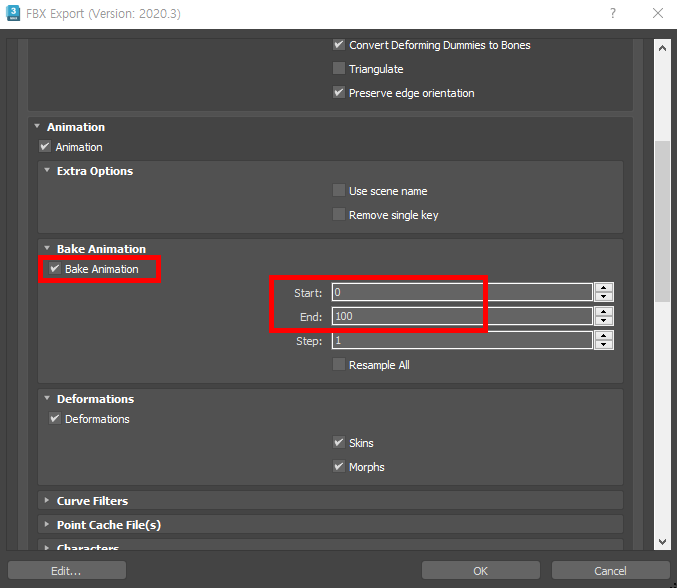
Task: Toggle Convert Deforming Dummies to Bones checkbox
Action: point(339,45)
